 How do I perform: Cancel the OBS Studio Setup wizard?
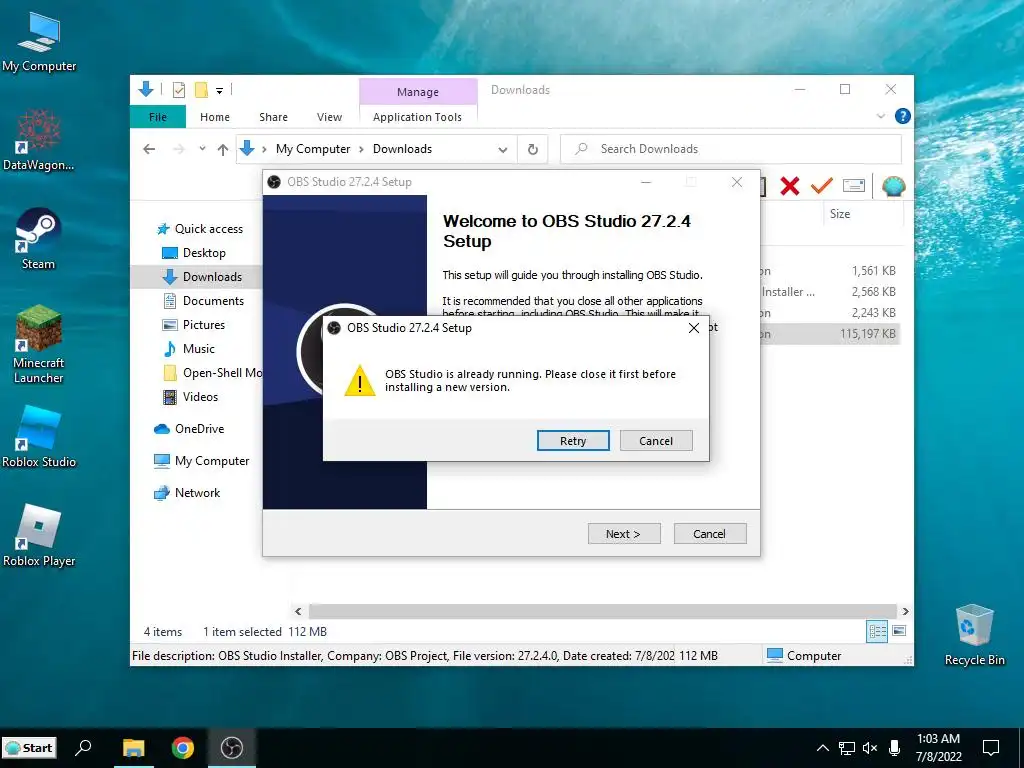(x=710, y=534)
